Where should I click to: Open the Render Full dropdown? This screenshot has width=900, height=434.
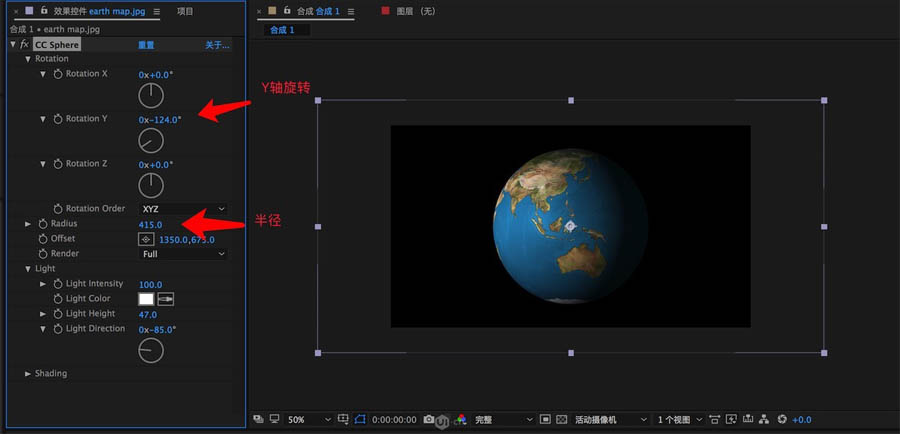pyautogui.click(x=183, y=254)
